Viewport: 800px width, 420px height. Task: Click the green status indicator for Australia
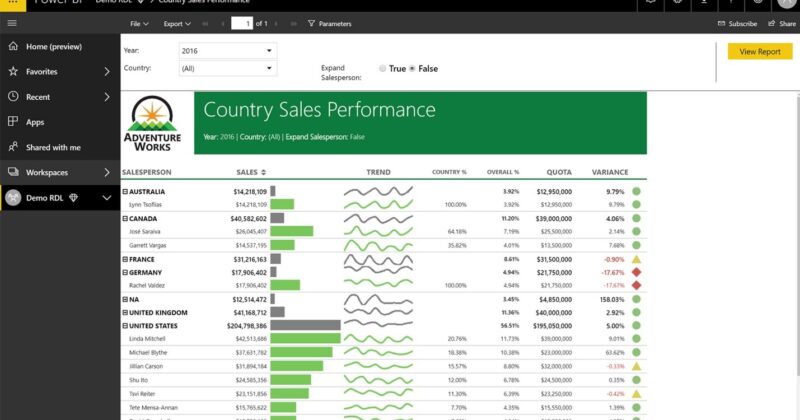[x=636, y=191]
